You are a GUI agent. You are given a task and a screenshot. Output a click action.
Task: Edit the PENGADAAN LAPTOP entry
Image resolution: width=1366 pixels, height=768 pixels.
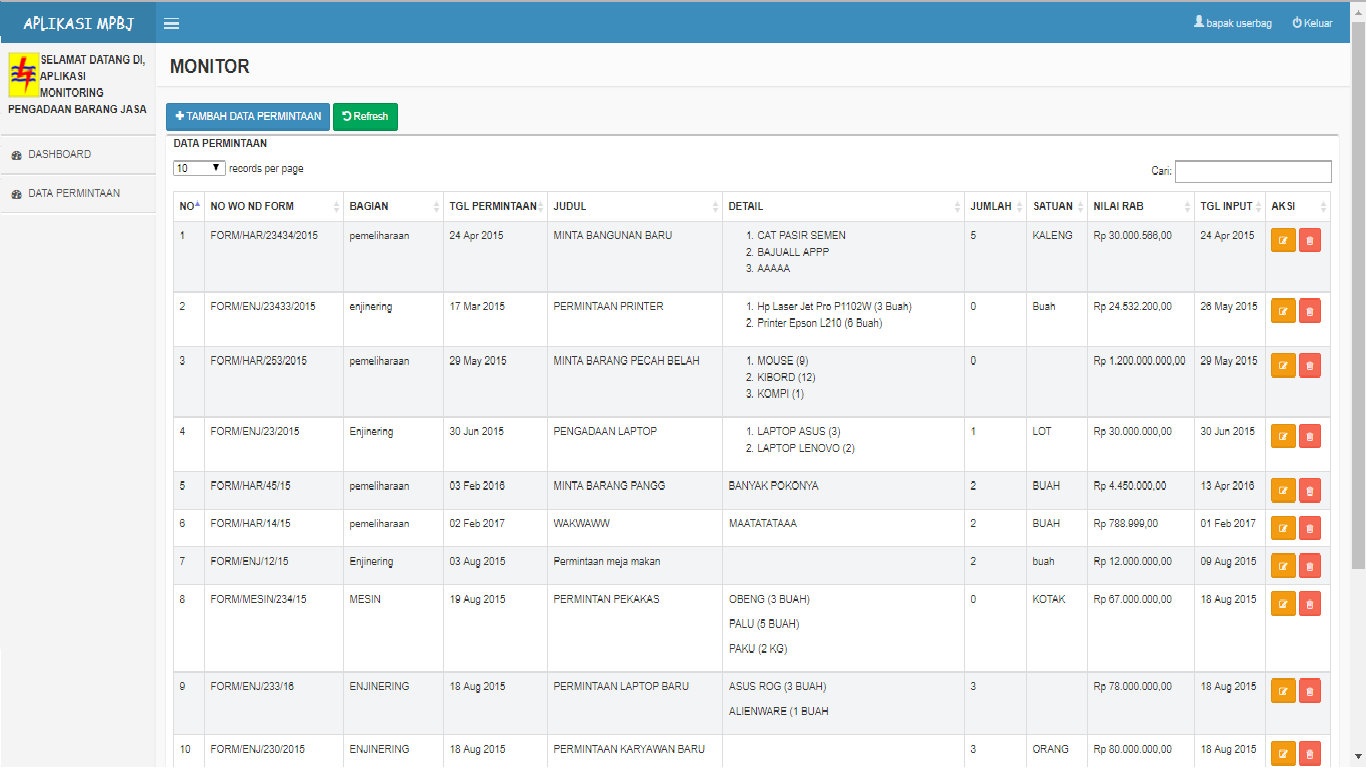click(1283, 436)
